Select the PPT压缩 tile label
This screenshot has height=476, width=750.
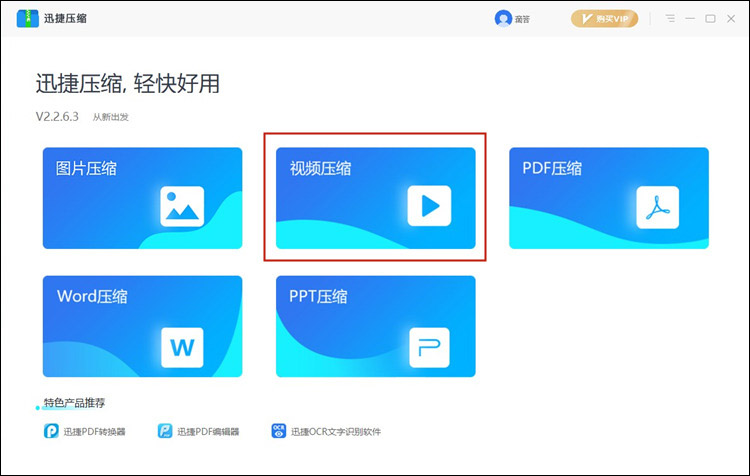318,296
